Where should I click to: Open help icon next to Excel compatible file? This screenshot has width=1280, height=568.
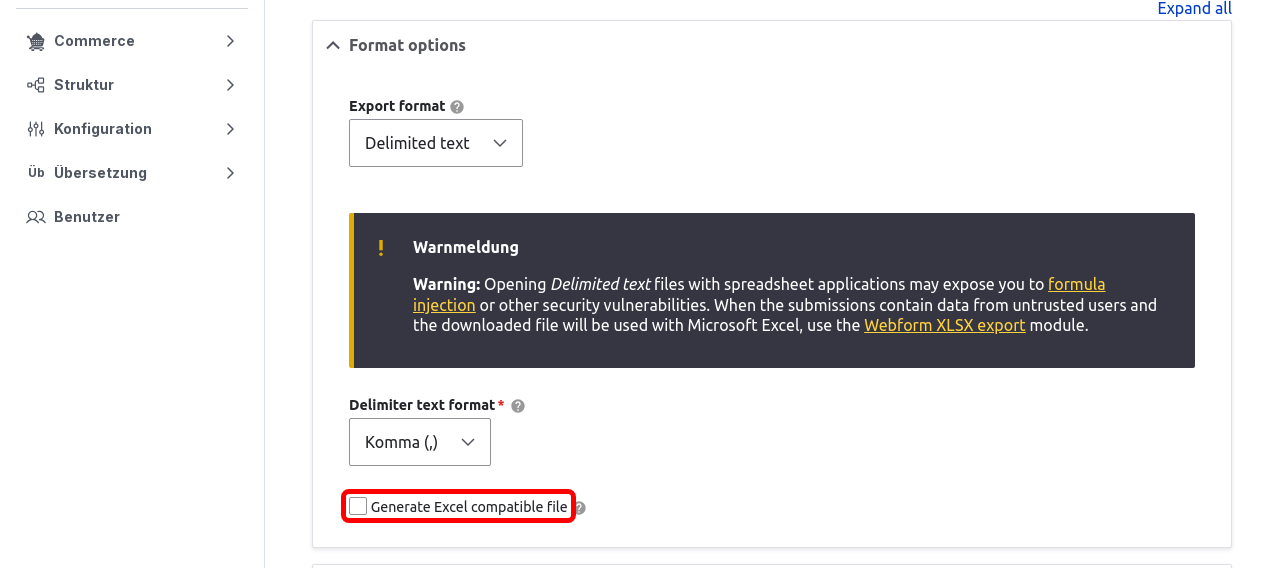(579, 508)
